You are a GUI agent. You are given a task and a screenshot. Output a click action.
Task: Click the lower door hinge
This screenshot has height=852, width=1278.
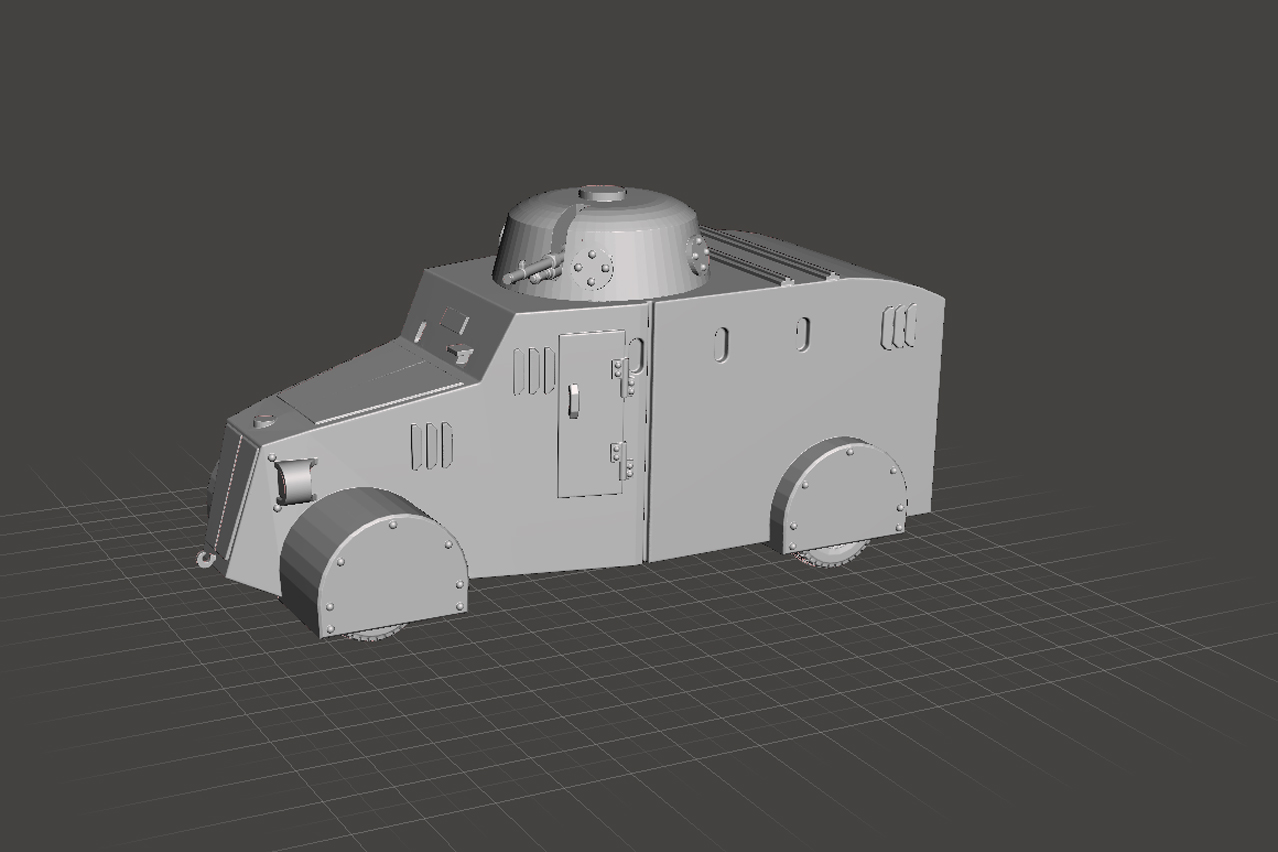(x=620, y=458)
